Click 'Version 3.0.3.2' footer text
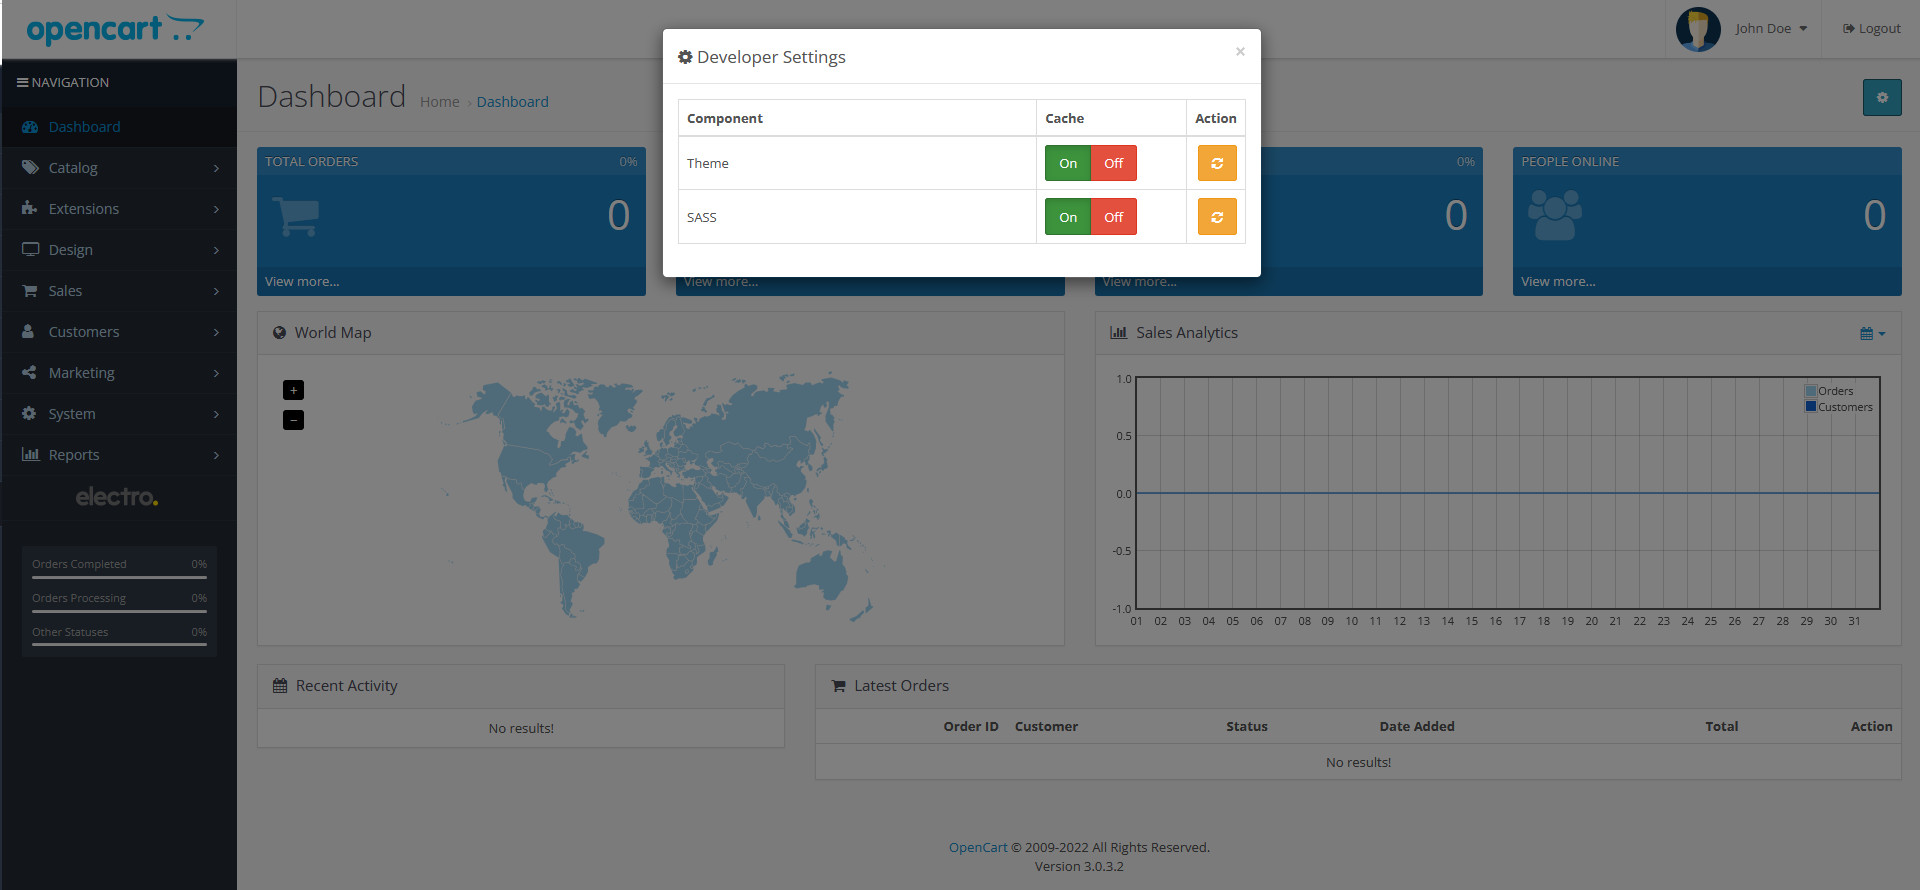Screen dimensions: 1920x890 pos(1079,867)
